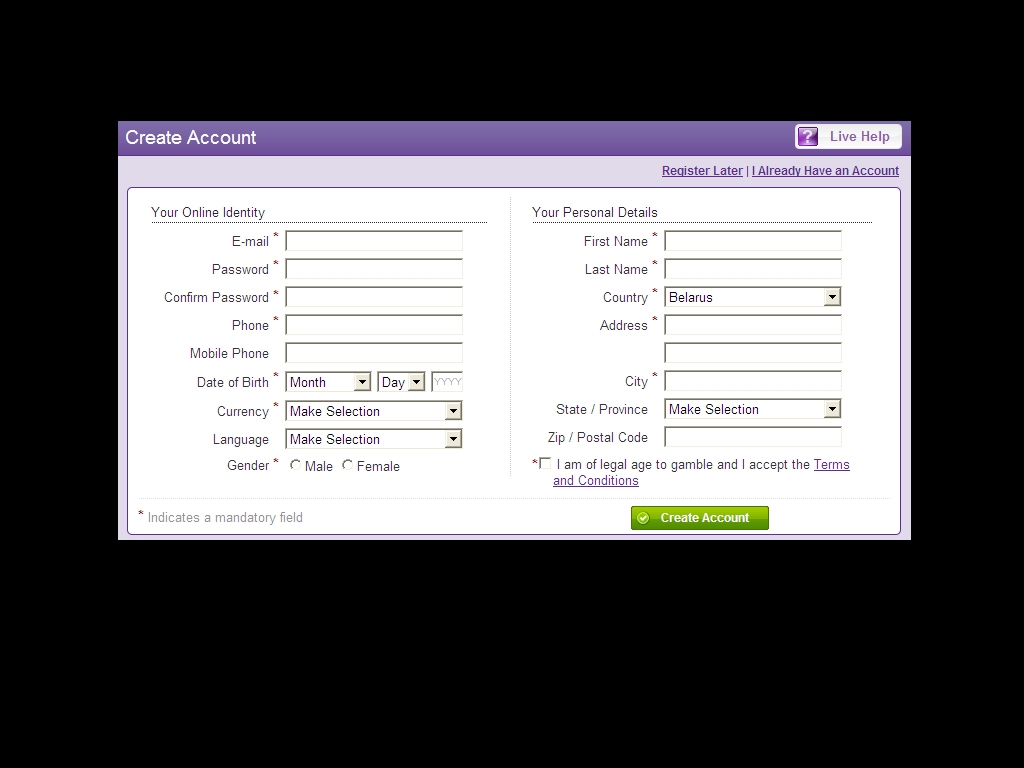Open the birth Month dropdown
This screenshot has width=1024, height=768.
[x=328, y=382]
